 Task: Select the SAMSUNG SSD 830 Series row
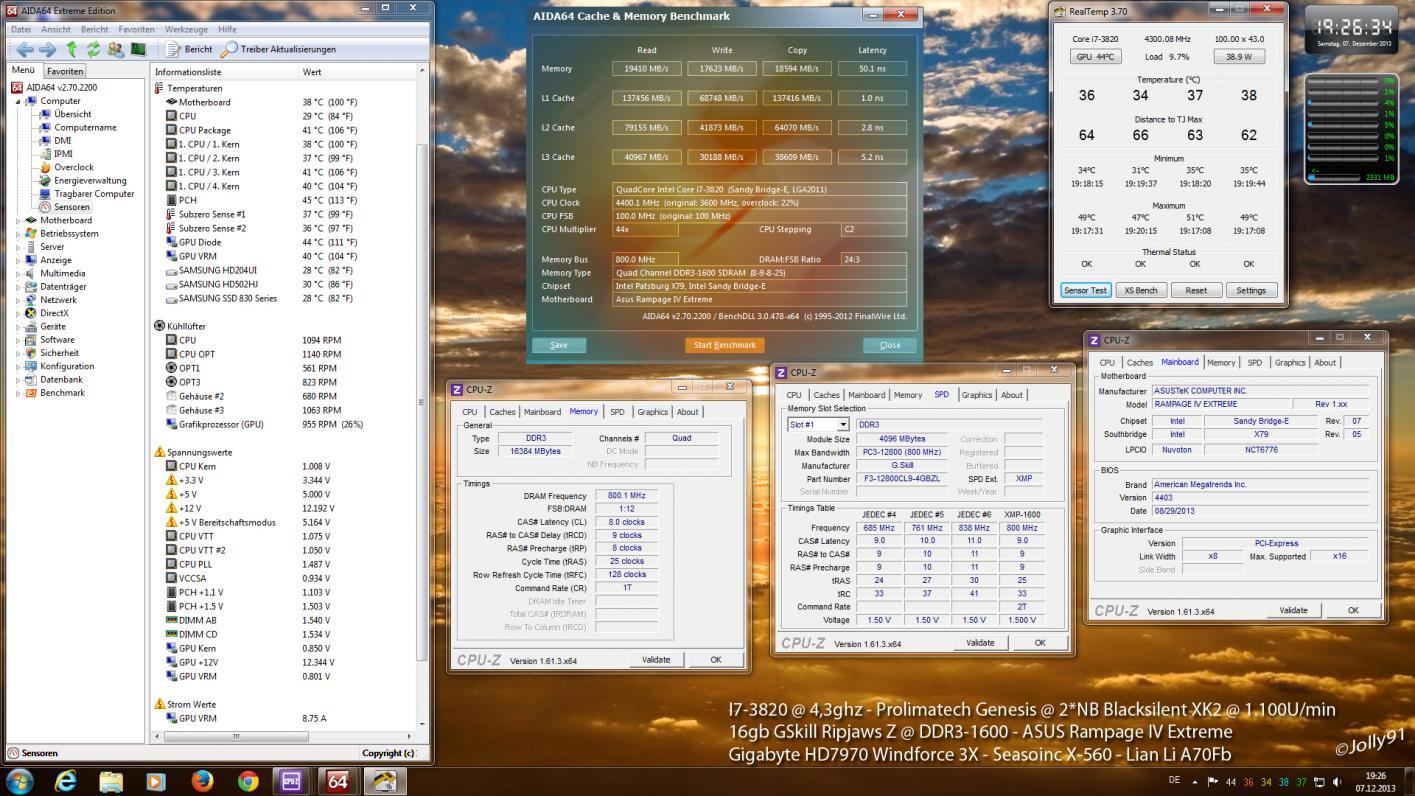tap(285, 298)
